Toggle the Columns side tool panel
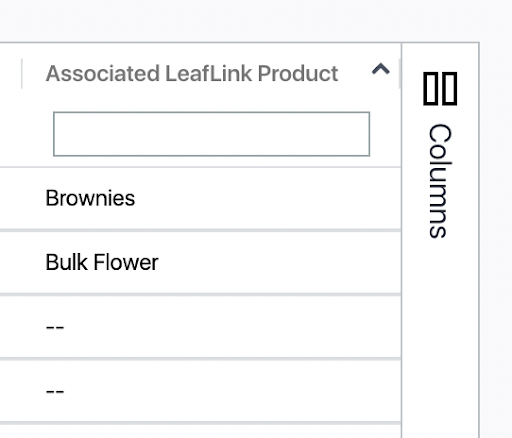The image size is (512, 438). pyautogui.click(x=440, y=155)
